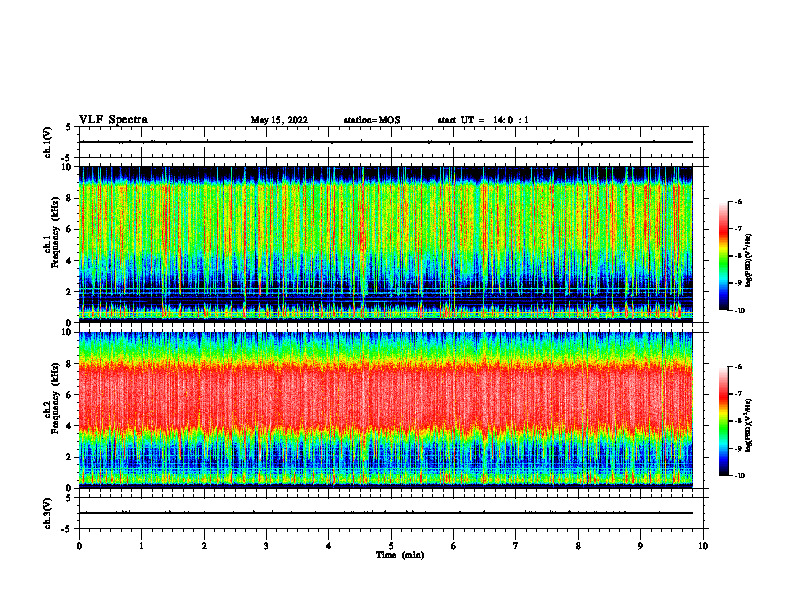
Task: Click the "-10" label on ch.1 color bar
Action: pyautogui.click(x=740, y=311)
